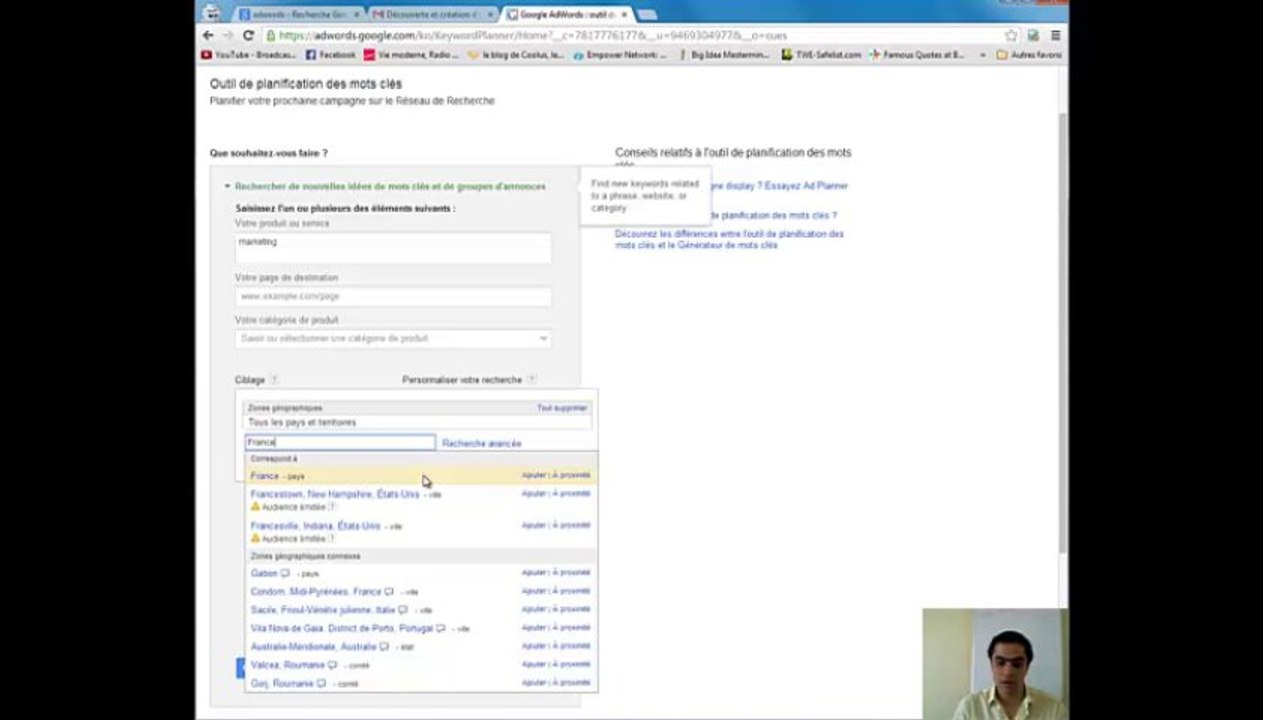Click the speech bubble icon next to Condom, Midi-Pyrénées
1263x720 pixels.
click(389, 591)
